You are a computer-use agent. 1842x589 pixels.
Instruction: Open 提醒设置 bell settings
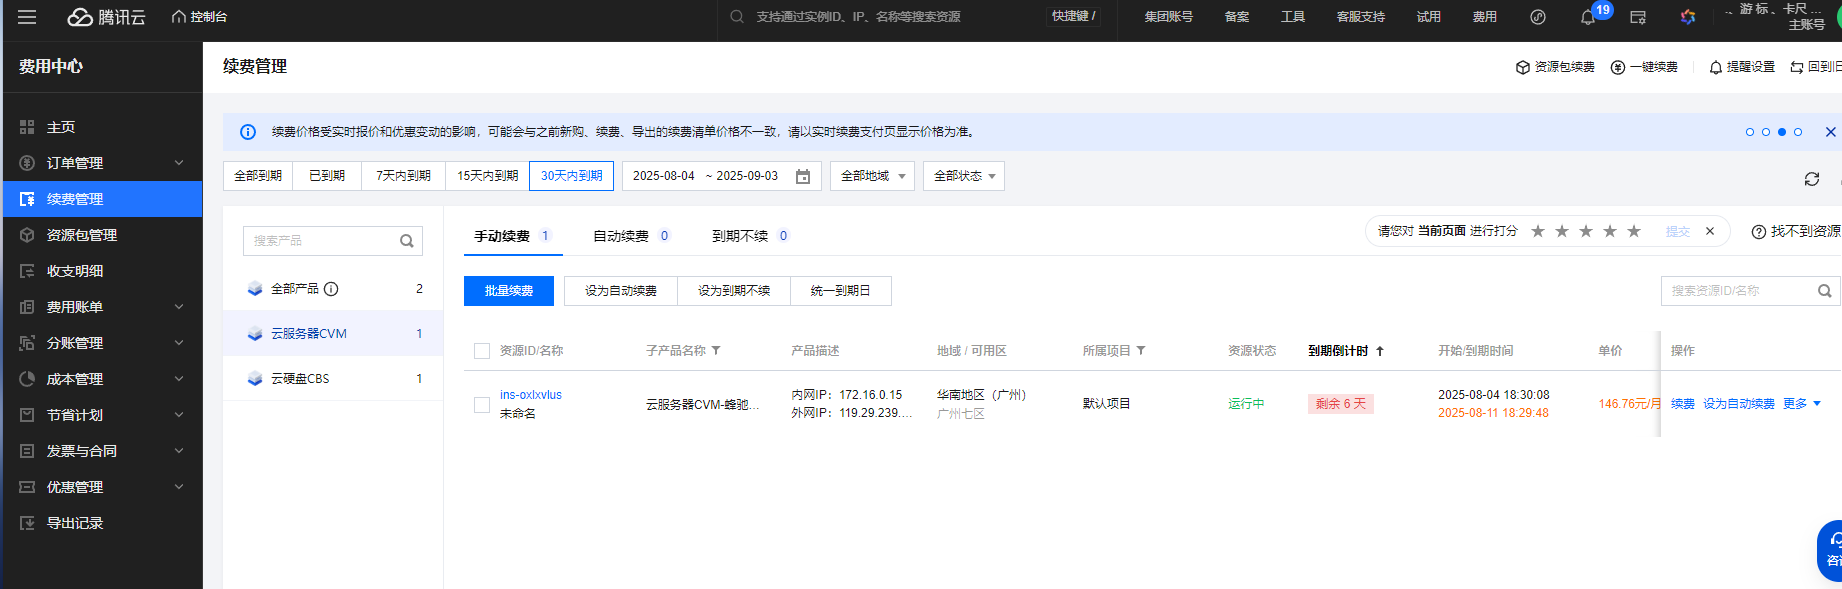1742,67
